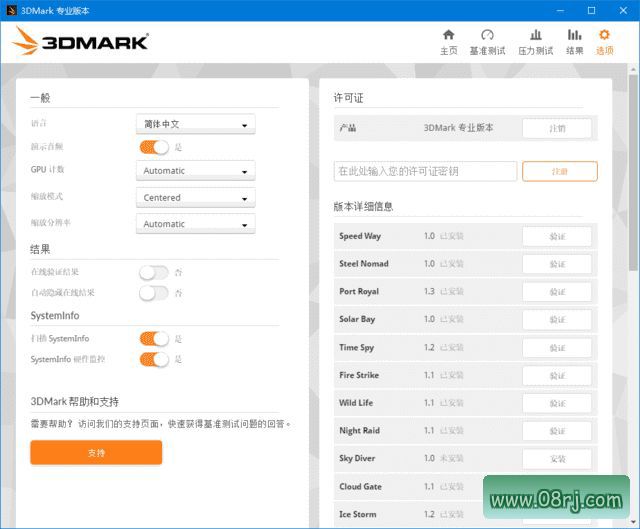Click the 'Port Royal' version row label
The image size is (640, 529).
[359, 291]
